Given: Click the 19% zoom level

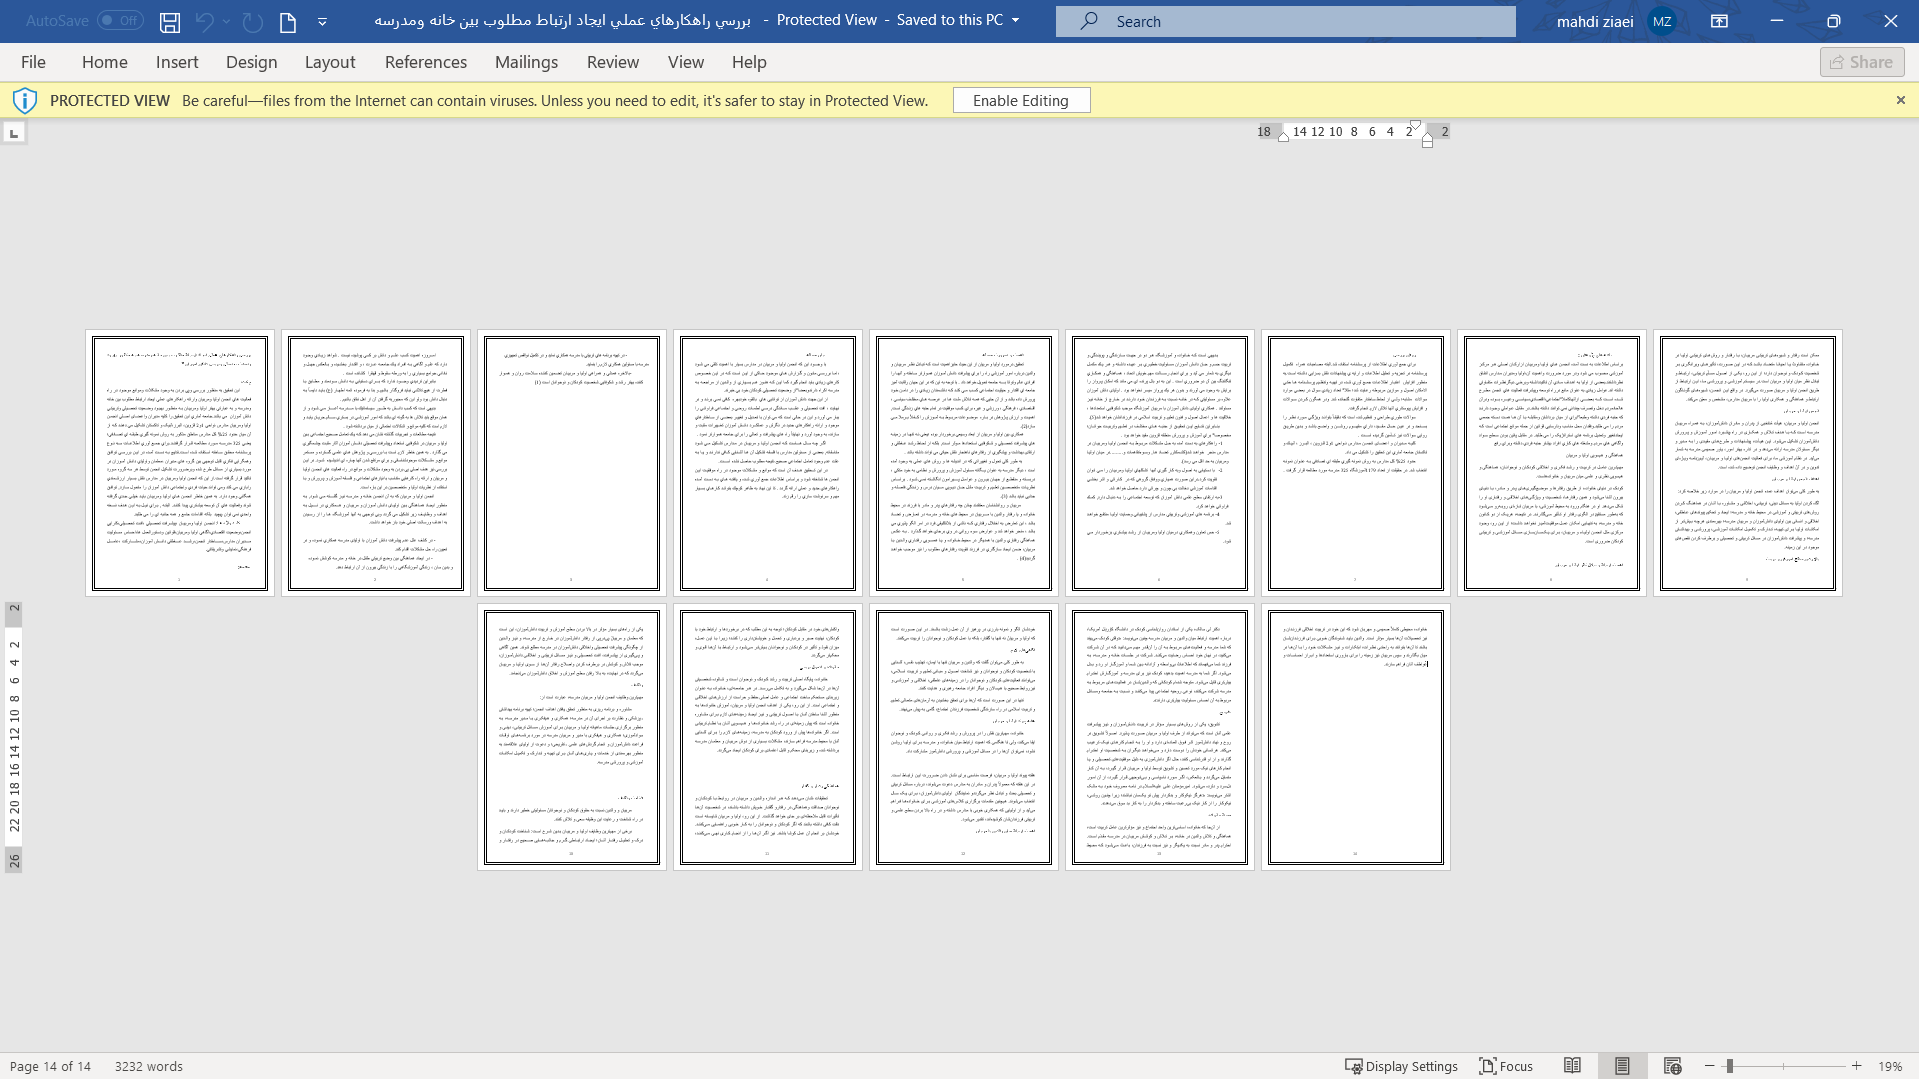Looking at the screenshot, I should [x=1889, y=1066].
